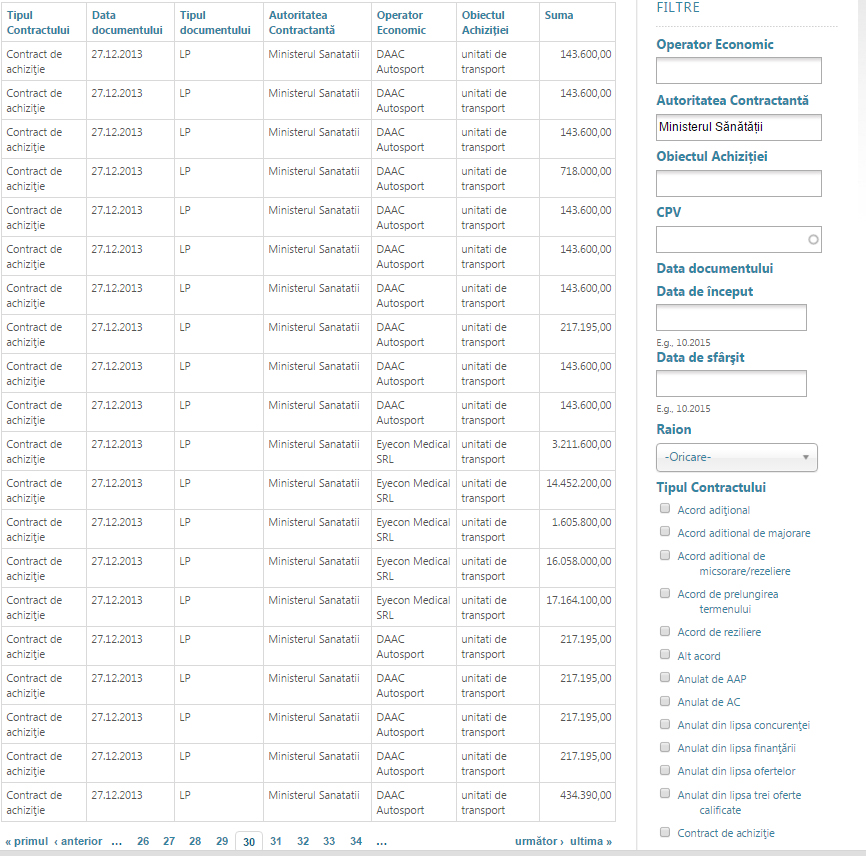Click the 'Data de sfârșit' input field
866x856 pixels.
pyautogui.click(x=731, y=384)
